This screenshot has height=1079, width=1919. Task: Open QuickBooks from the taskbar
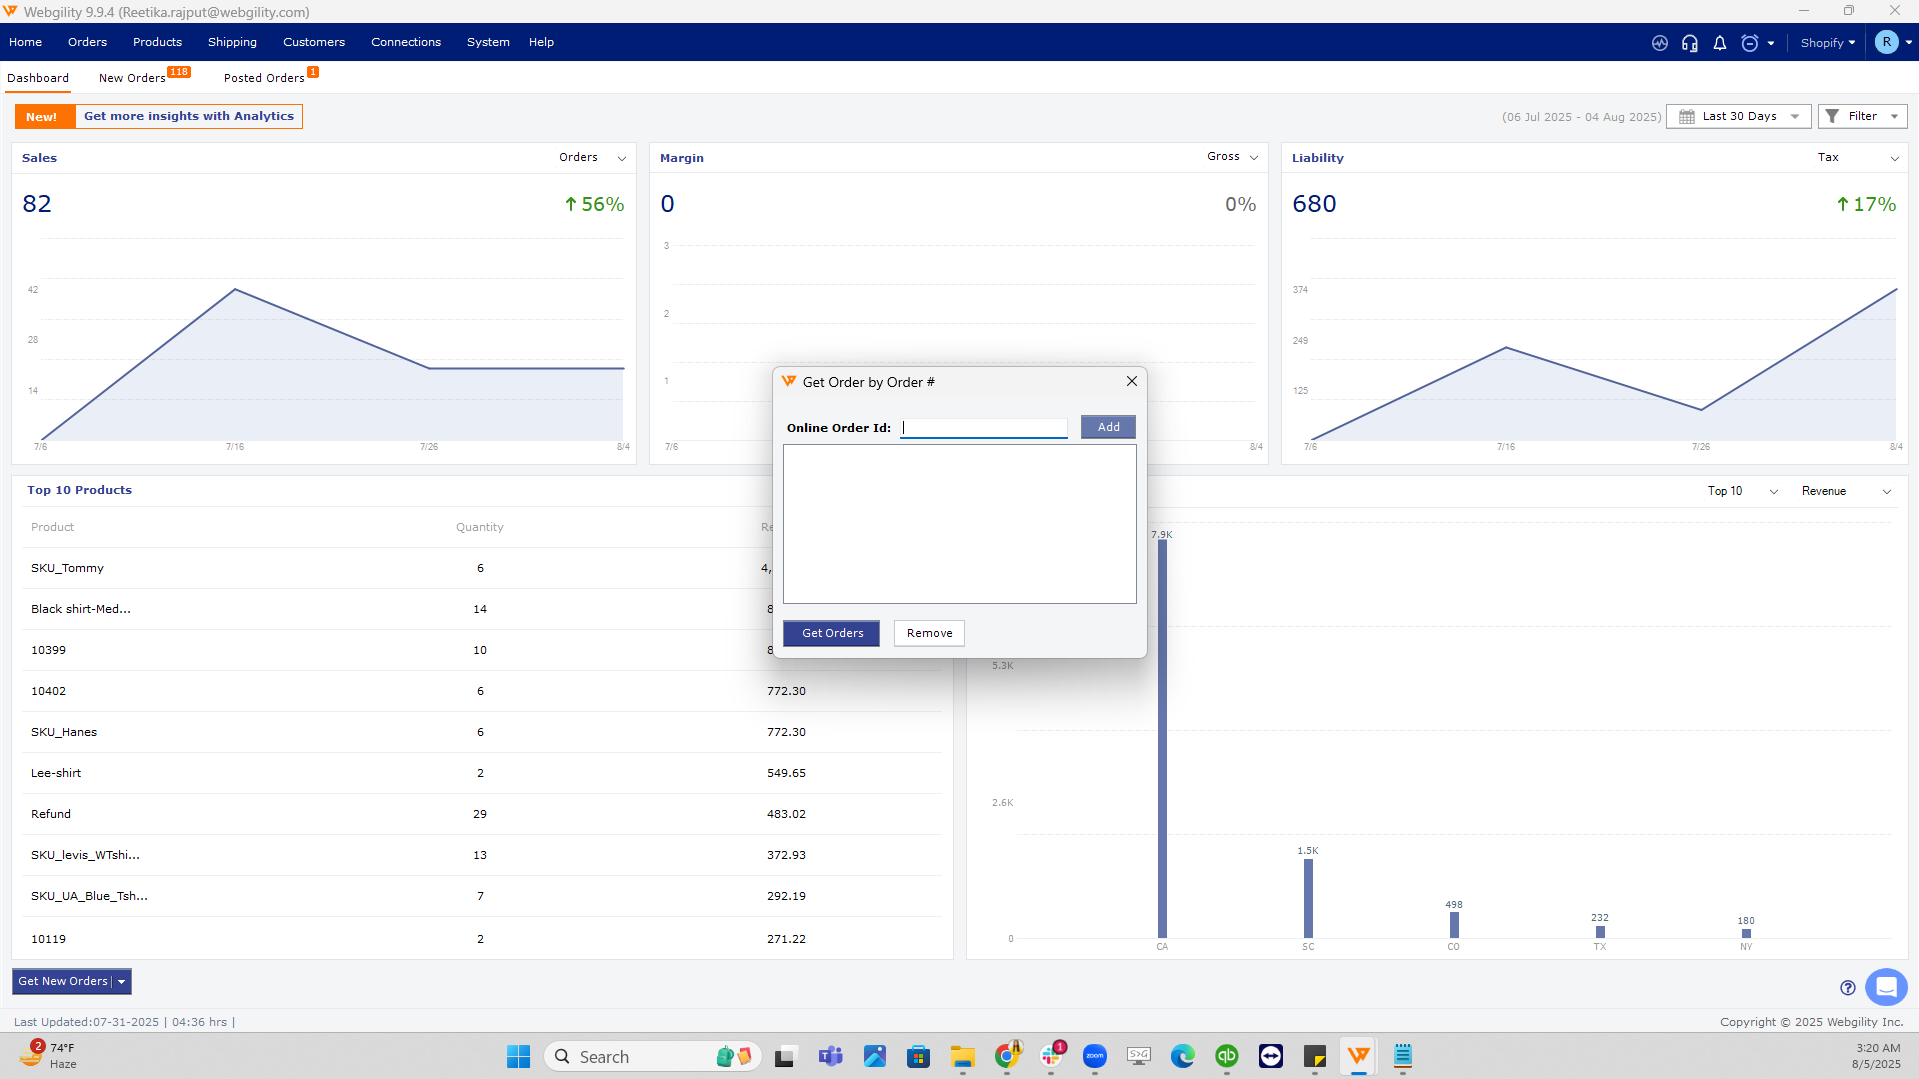pyautogui.click(x=1227, y=1056)
